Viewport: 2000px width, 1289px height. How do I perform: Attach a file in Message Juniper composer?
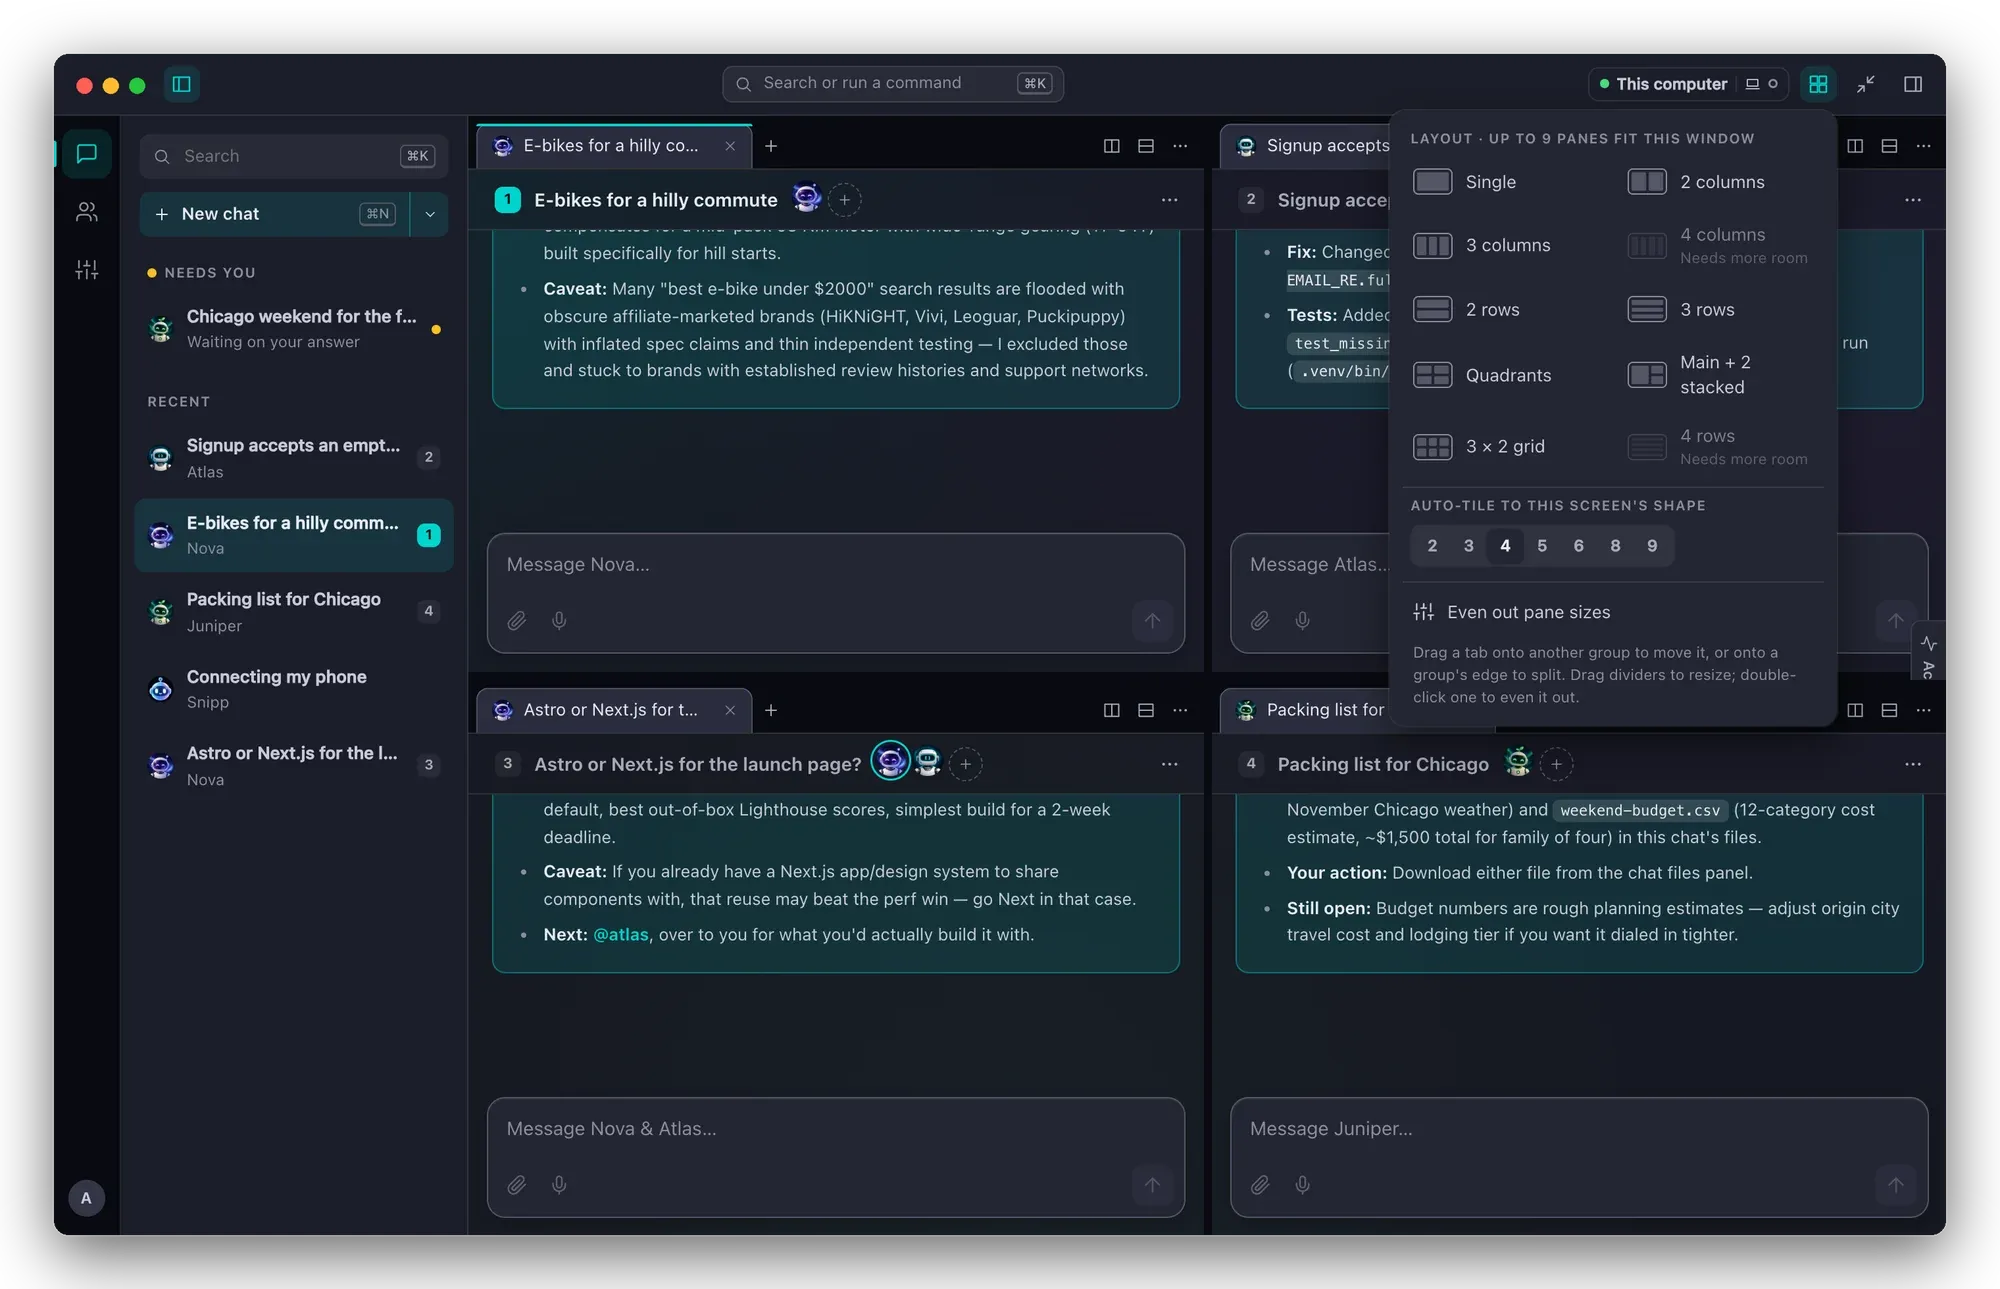(1260, 1185)
